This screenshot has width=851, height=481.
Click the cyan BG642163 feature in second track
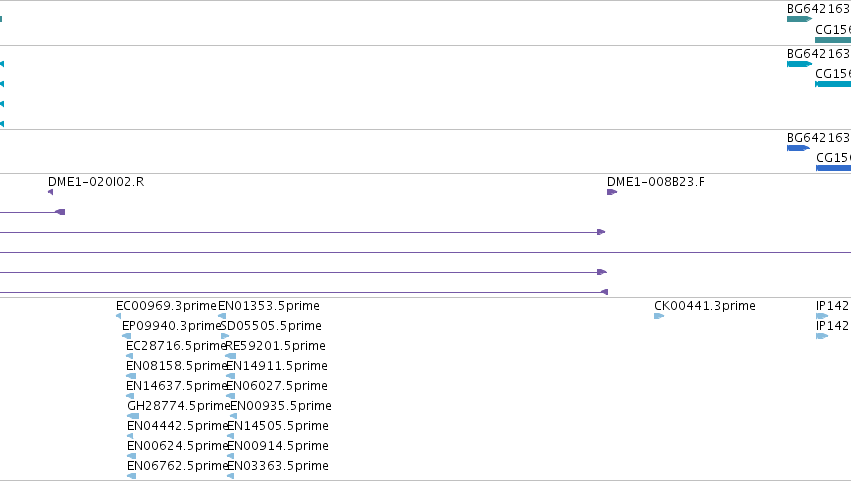click(x=799, y=64)
